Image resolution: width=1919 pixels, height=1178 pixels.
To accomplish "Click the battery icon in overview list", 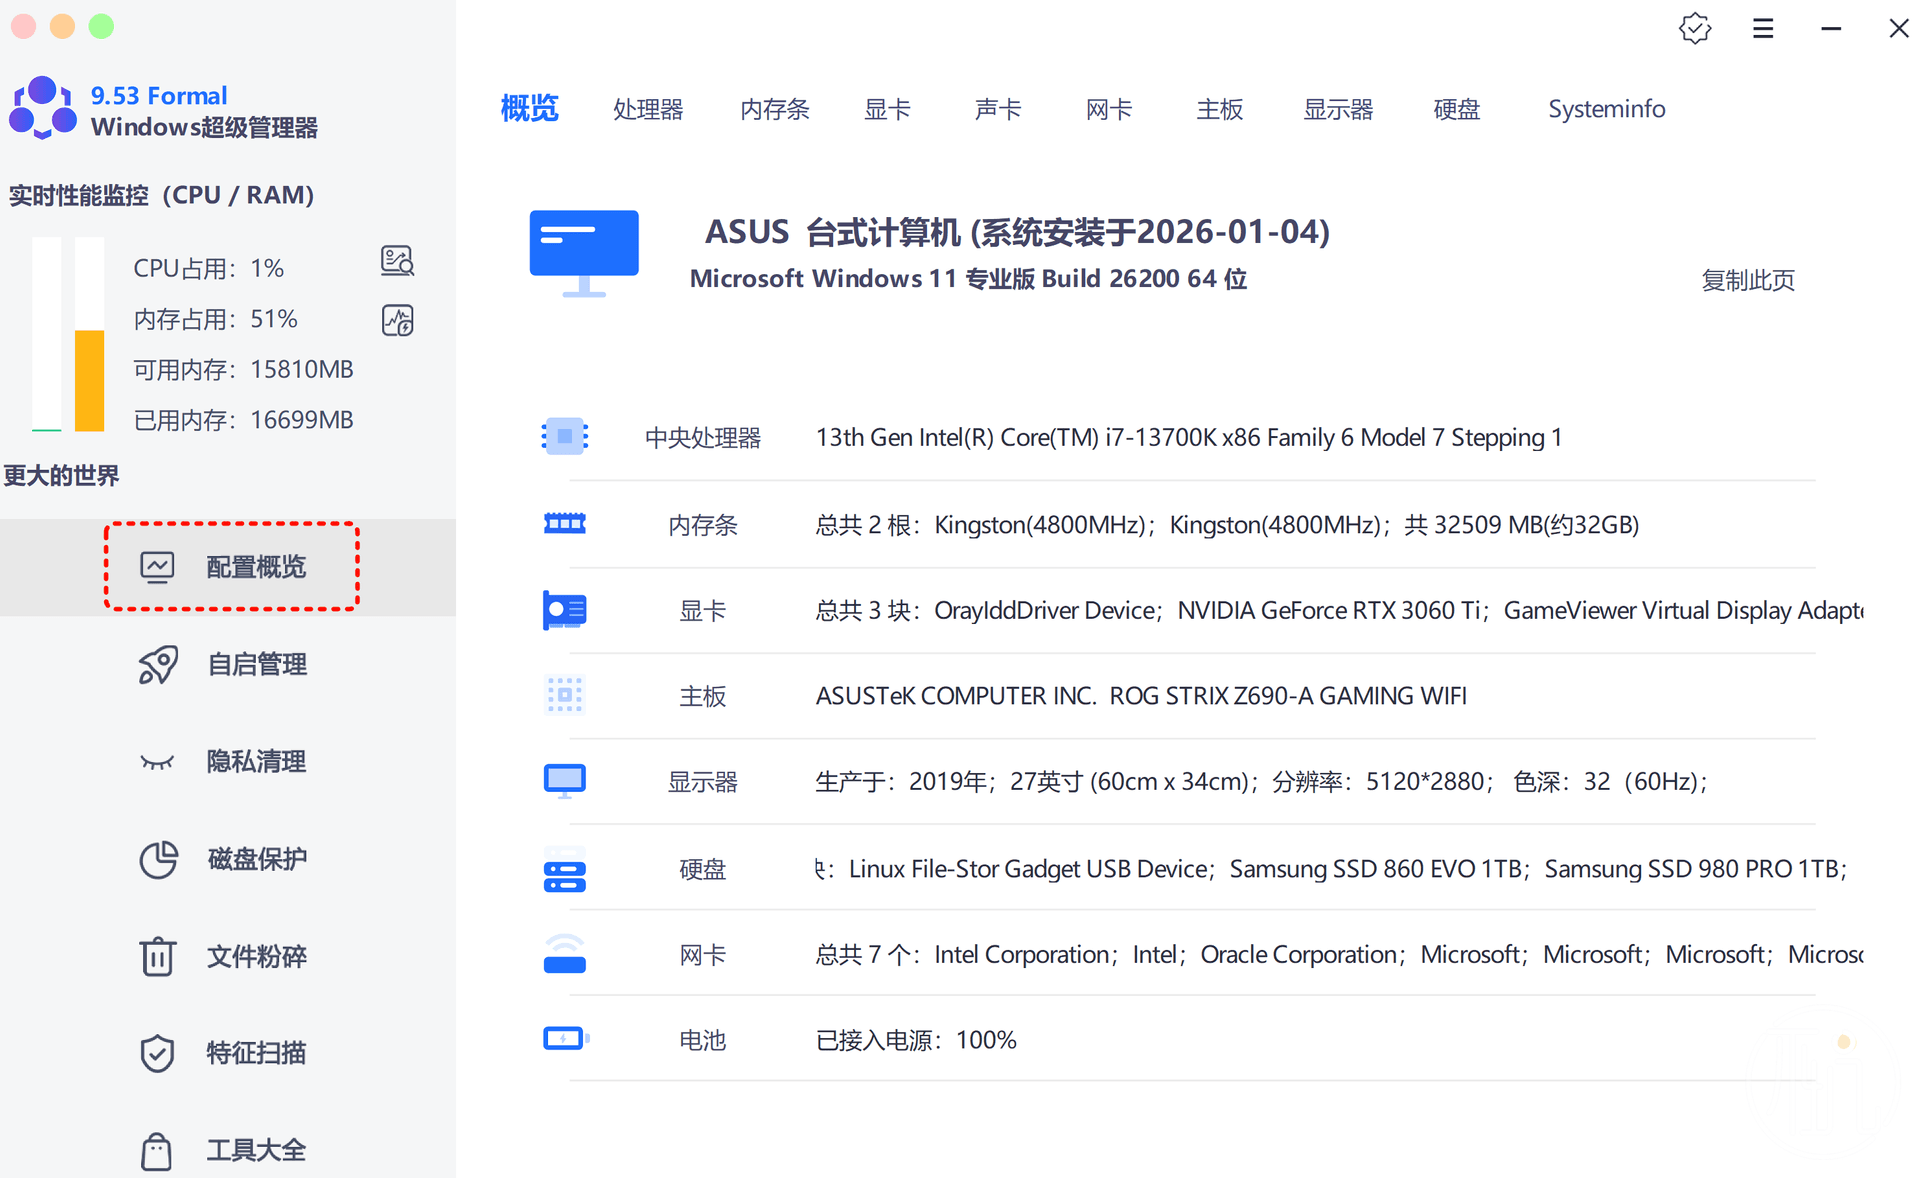I will [565, 1039].
